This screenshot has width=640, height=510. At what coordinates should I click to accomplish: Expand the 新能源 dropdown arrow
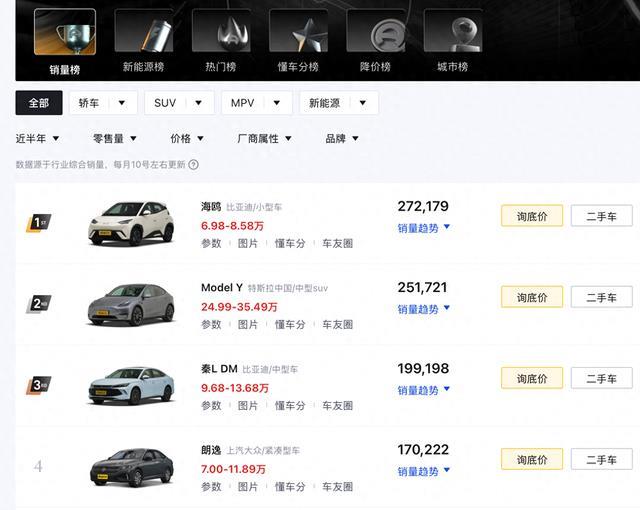click(x=362, y=103)
